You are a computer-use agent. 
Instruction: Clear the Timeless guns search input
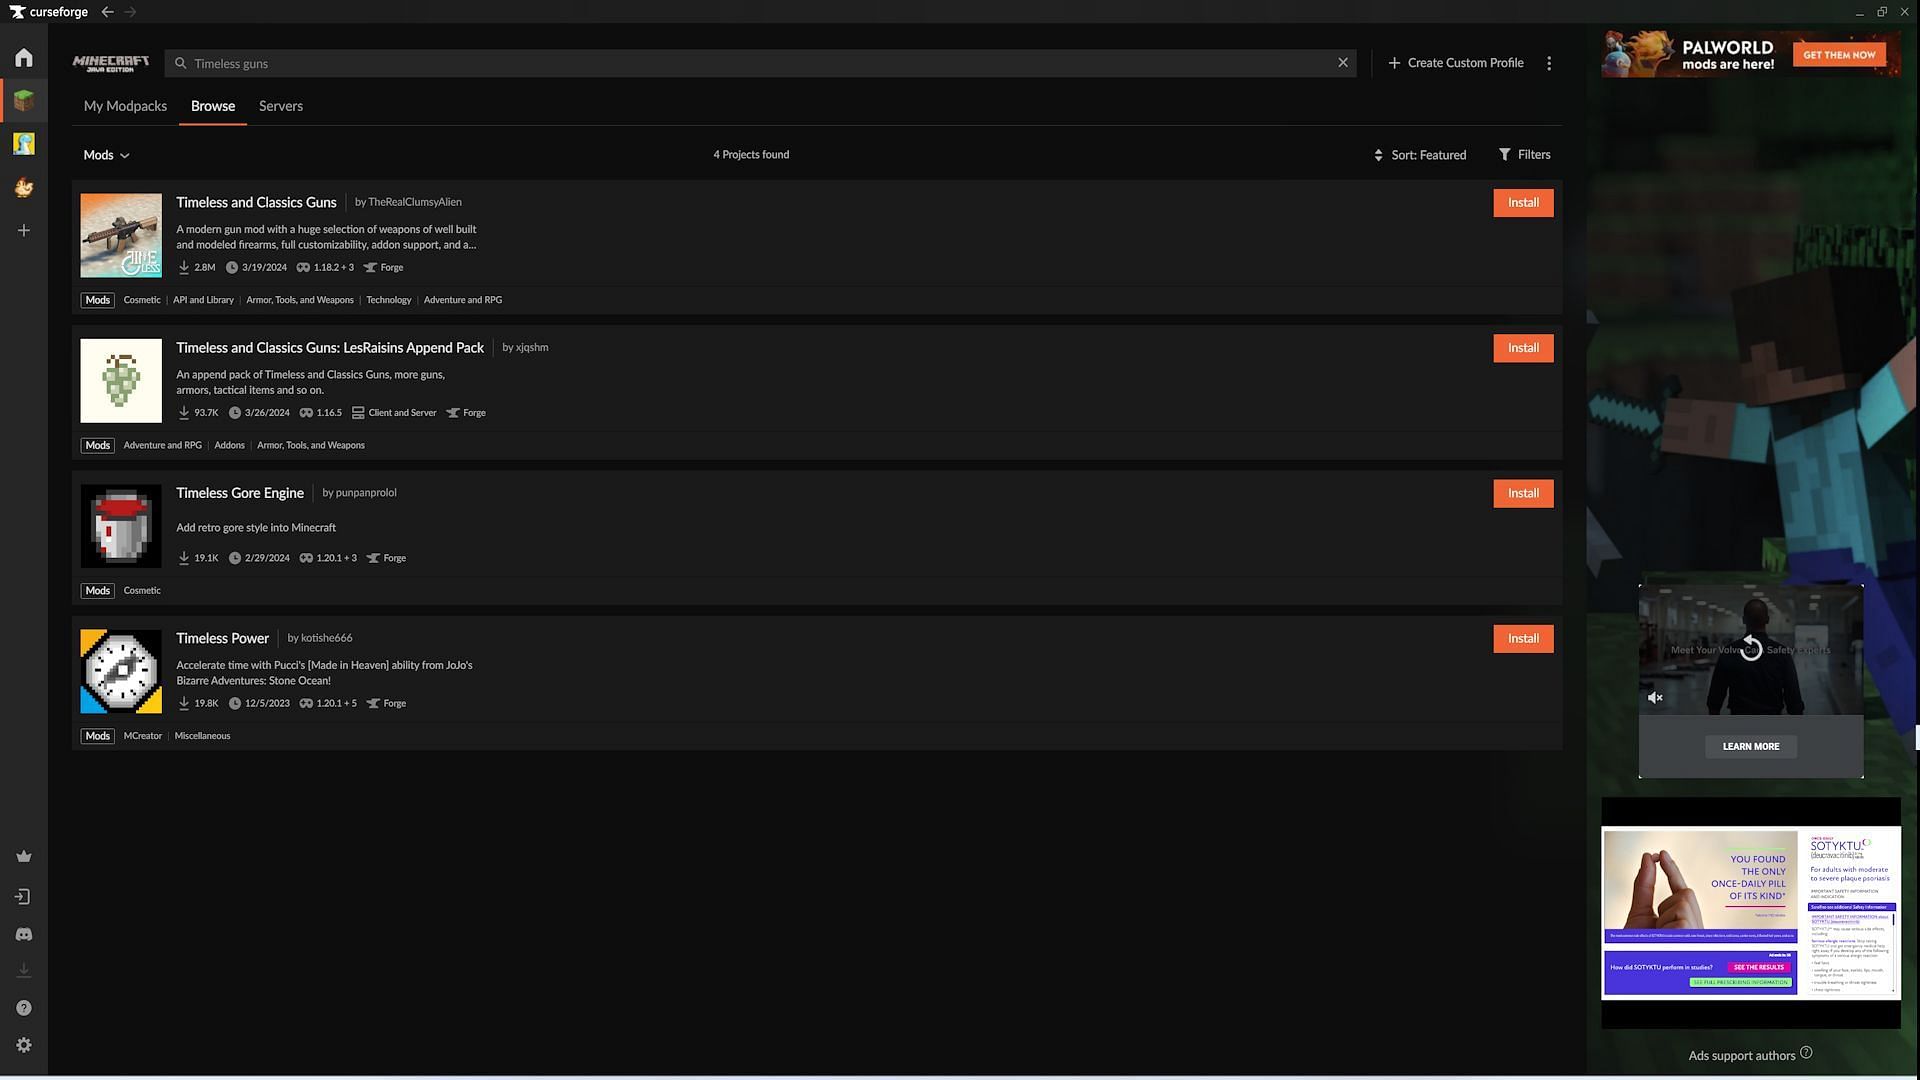tap(1344, 62)
